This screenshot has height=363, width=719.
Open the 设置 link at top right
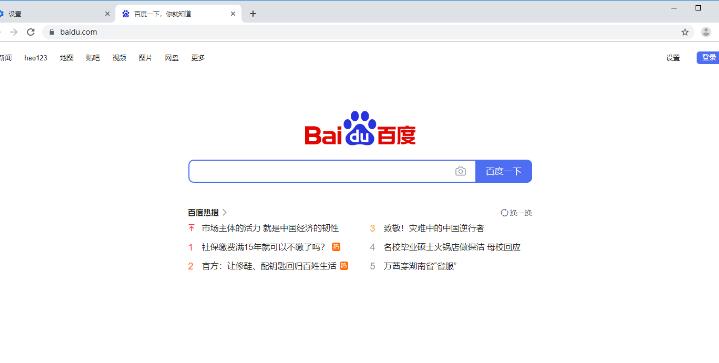click(673, 58)
